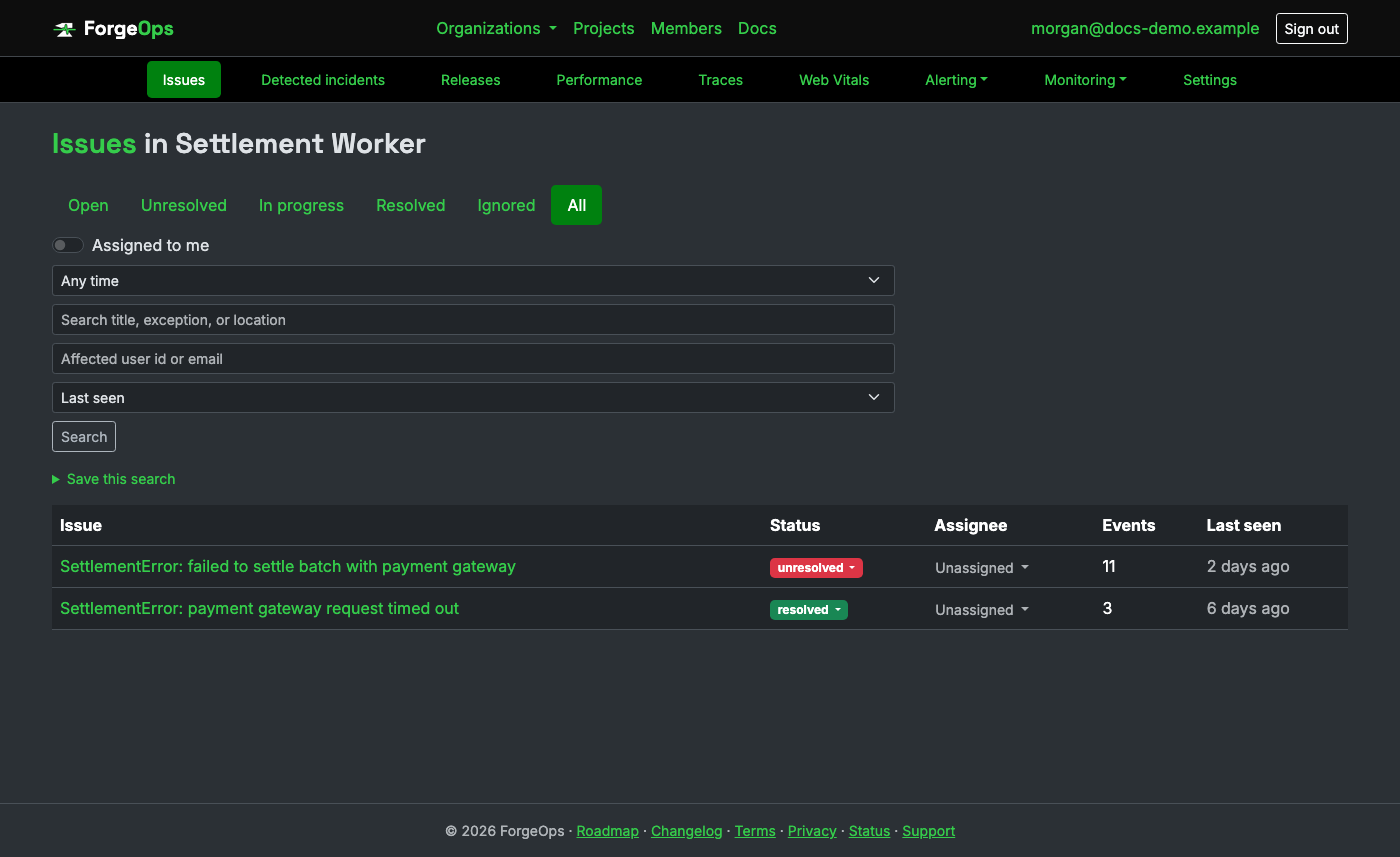Switch to the Unresolved tab

point(184,205)
